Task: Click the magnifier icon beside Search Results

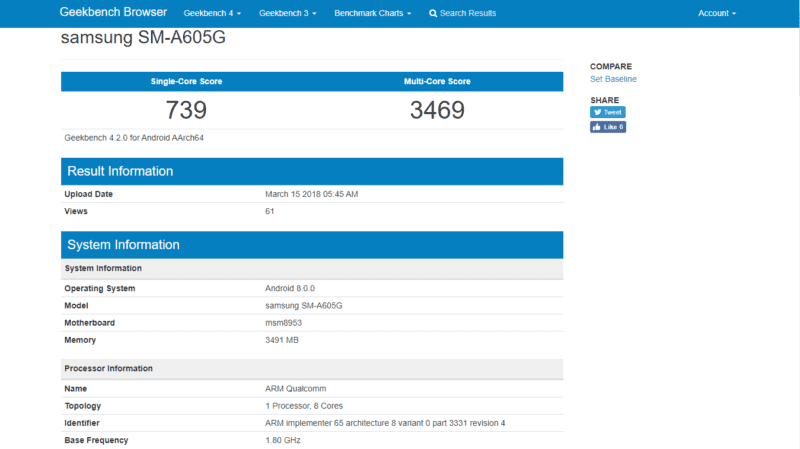Action: coord(433,14)
